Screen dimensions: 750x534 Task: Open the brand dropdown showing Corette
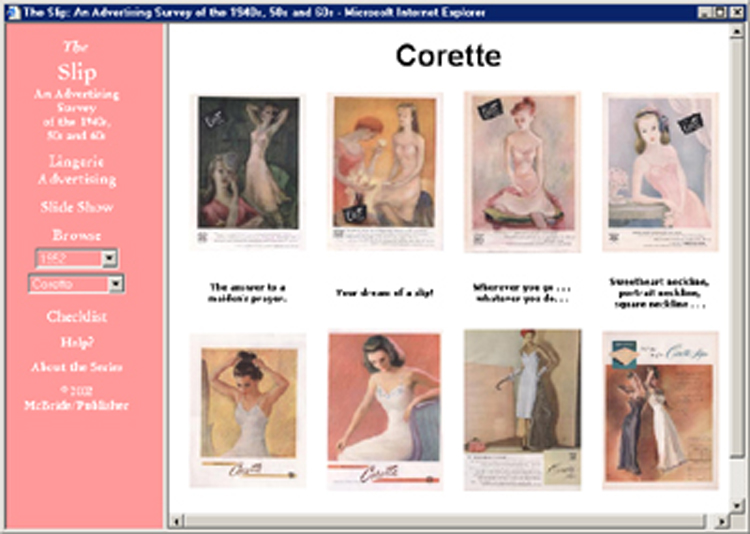[77, 284]
